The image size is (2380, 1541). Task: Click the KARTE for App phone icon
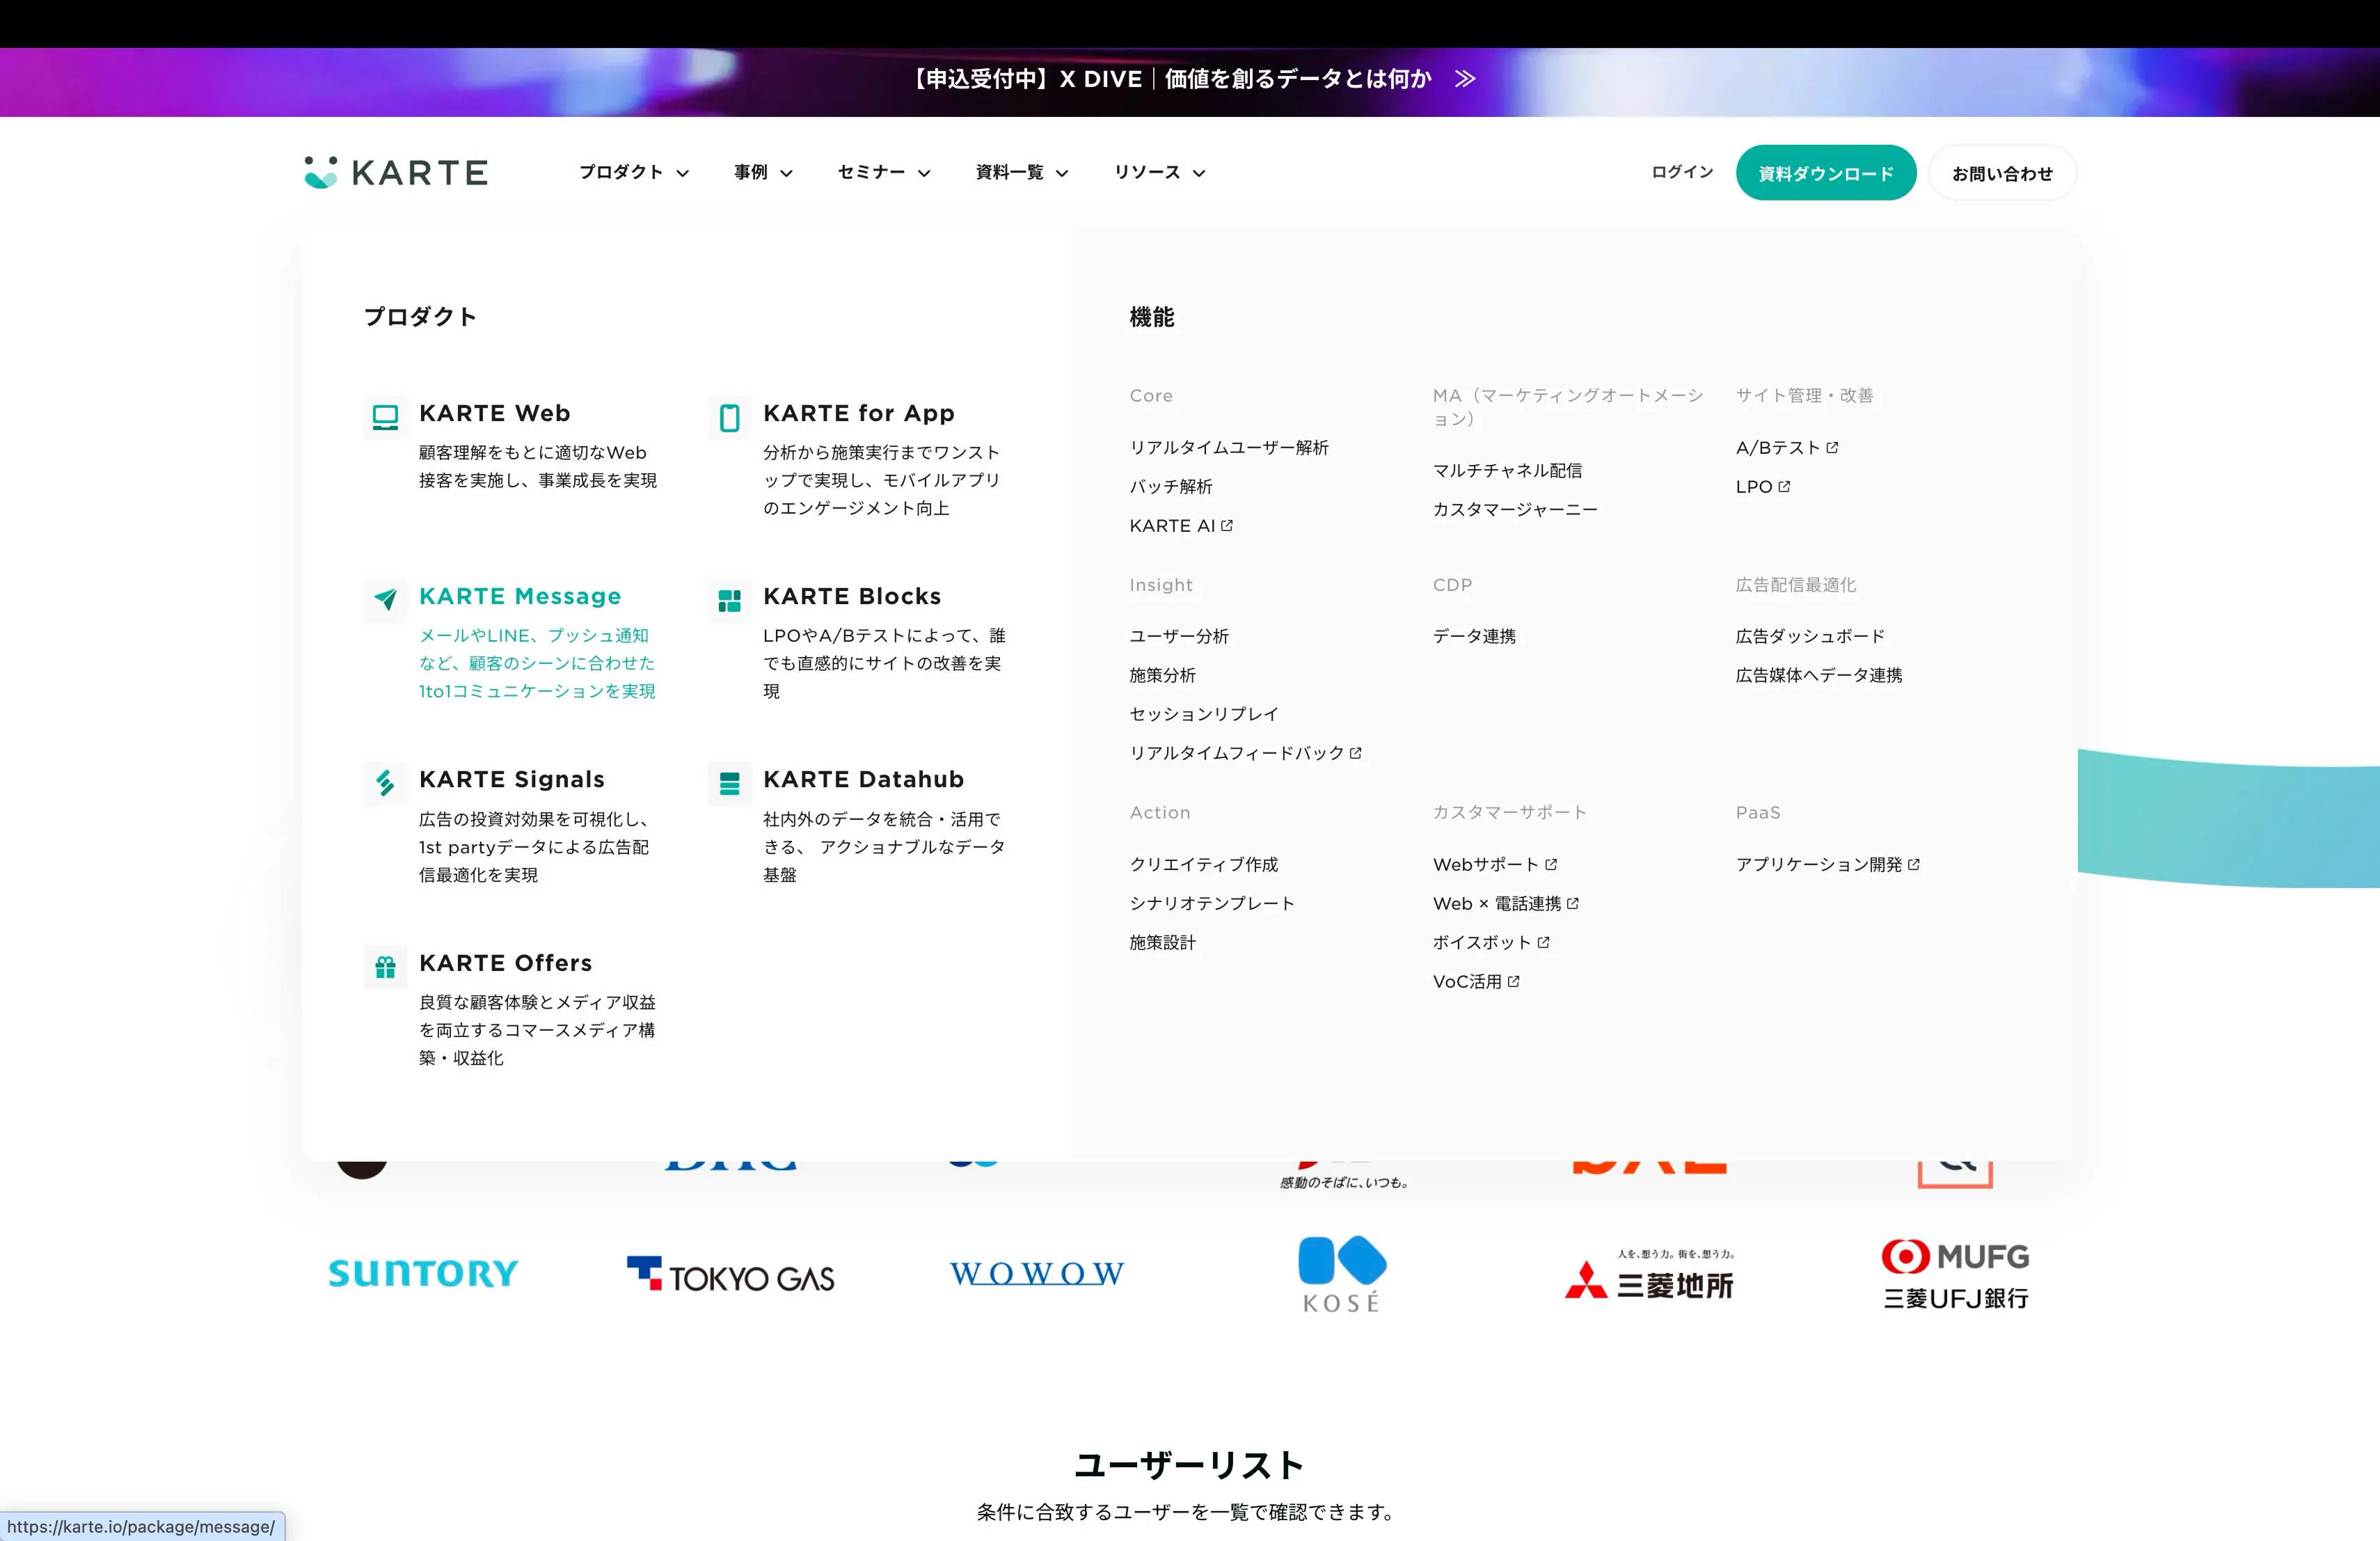pos(729,417)
